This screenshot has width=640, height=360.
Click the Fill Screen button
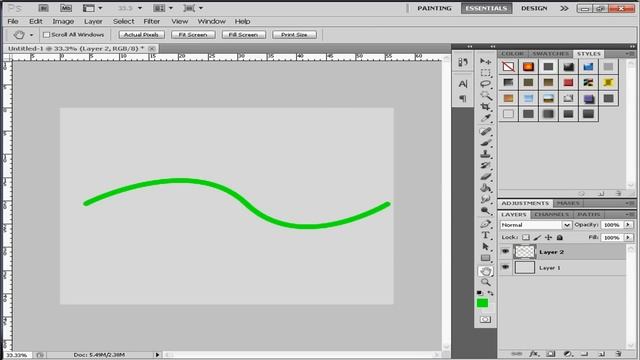click(243, 35)
